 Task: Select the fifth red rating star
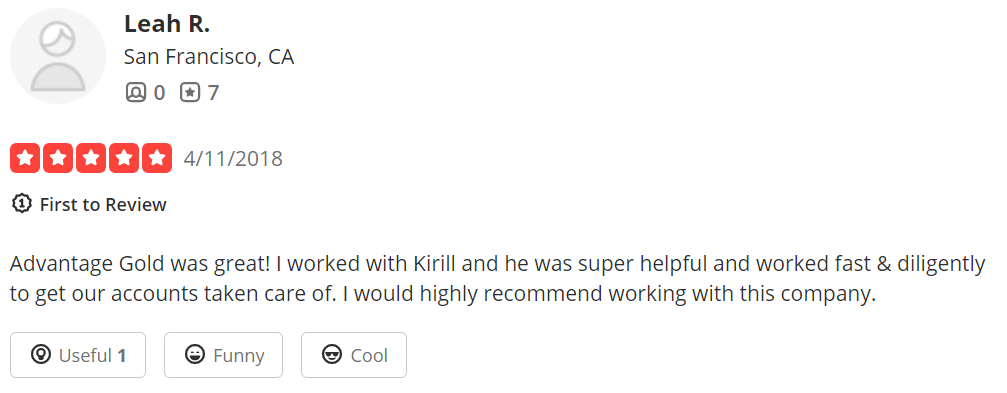(157, 158)
